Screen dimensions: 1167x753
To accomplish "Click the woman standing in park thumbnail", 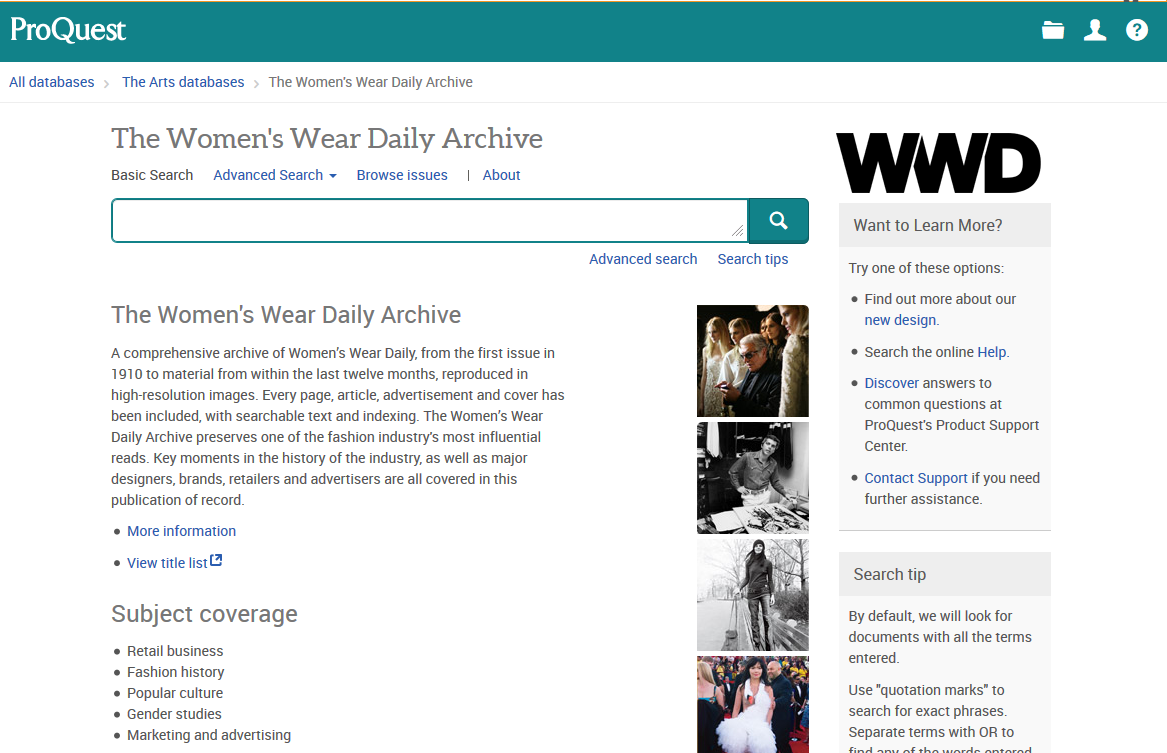I will (x=752, y=595).
